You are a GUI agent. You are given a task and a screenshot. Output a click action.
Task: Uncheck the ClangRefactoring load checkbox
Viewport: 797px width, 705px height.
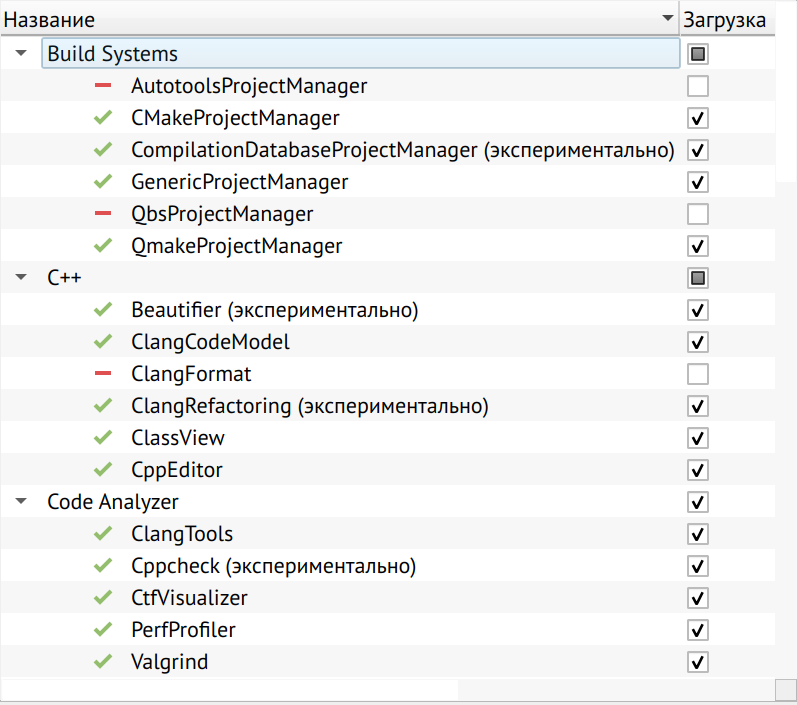pos(698,406)
